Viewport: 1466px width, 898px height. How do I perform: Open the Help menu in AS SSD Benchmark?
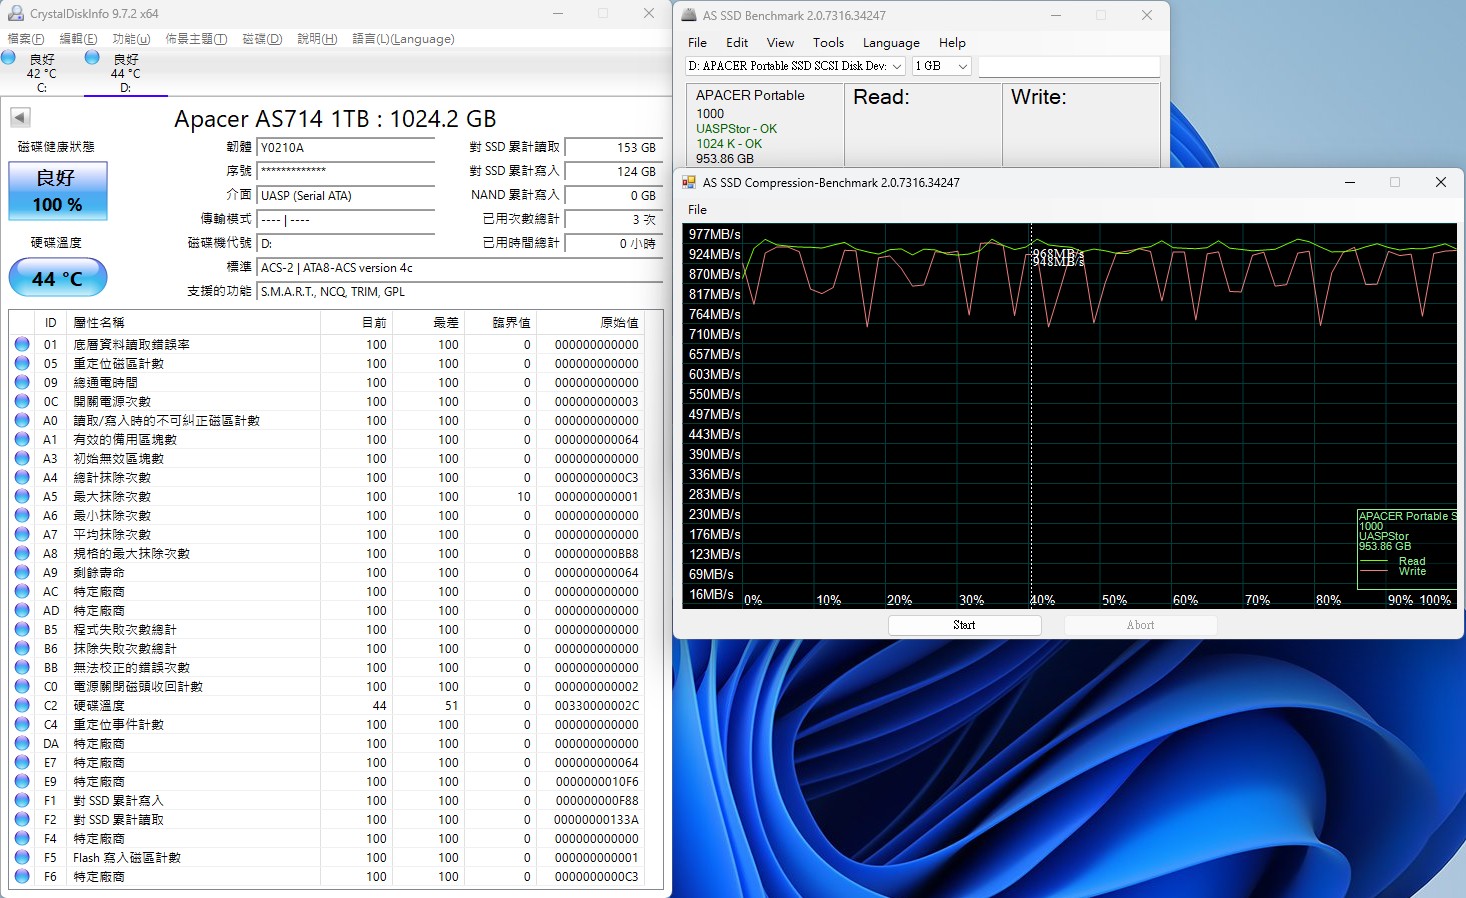coord(952,43)
